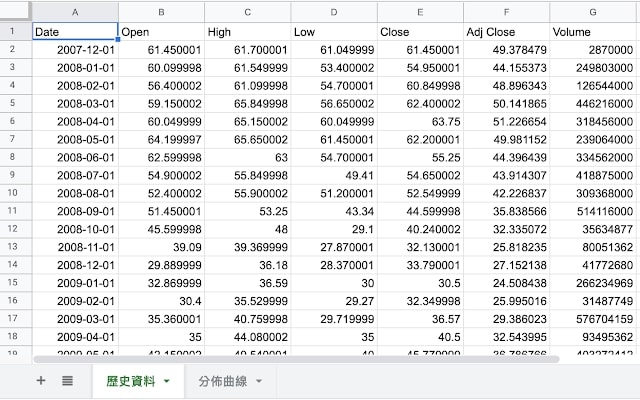This screenshot has width=640, height=400.
Task: Select Volume value 35634877
Action: click(593, 229)
